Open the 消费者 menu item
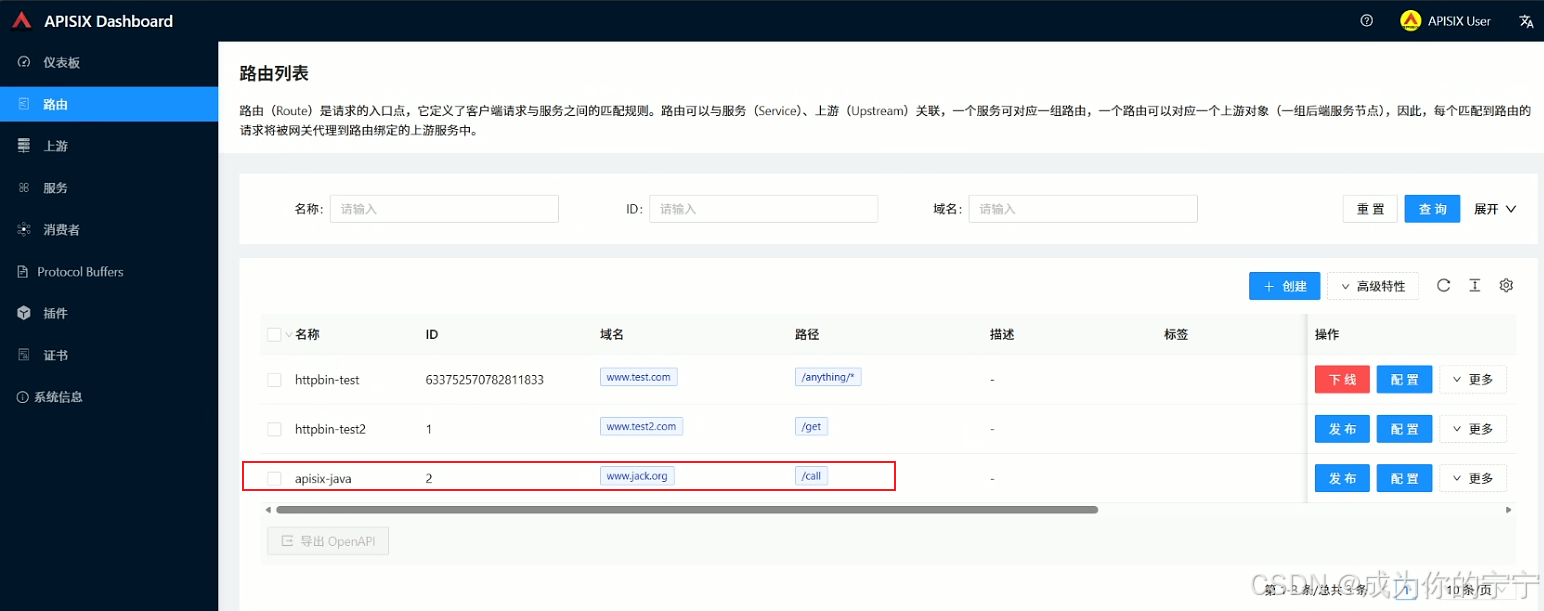Image resolution: width=1544 pixels, height=611 pixels. (109, 230)
